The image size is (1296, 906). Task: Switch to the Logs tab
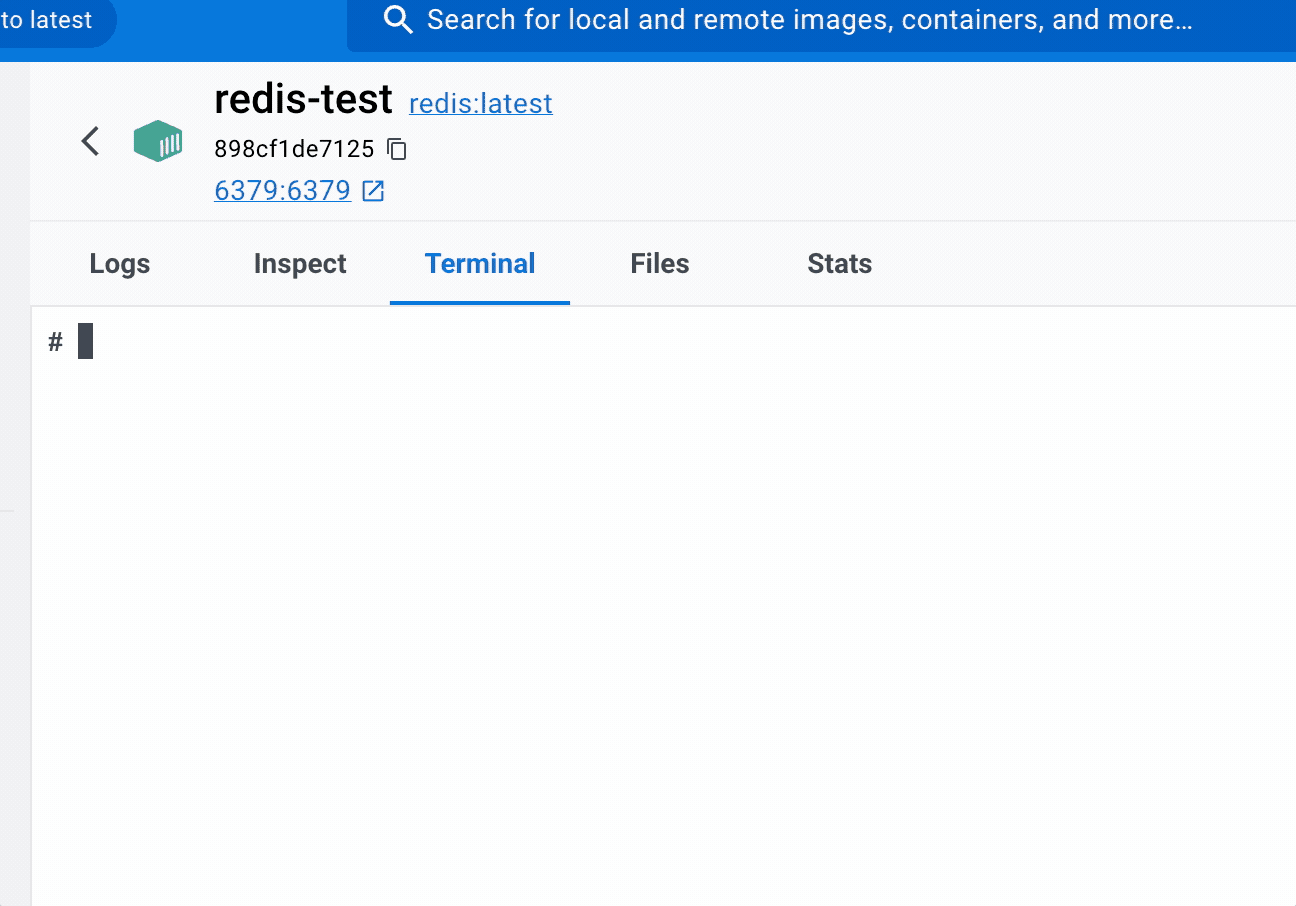click(x=120, y=264)
